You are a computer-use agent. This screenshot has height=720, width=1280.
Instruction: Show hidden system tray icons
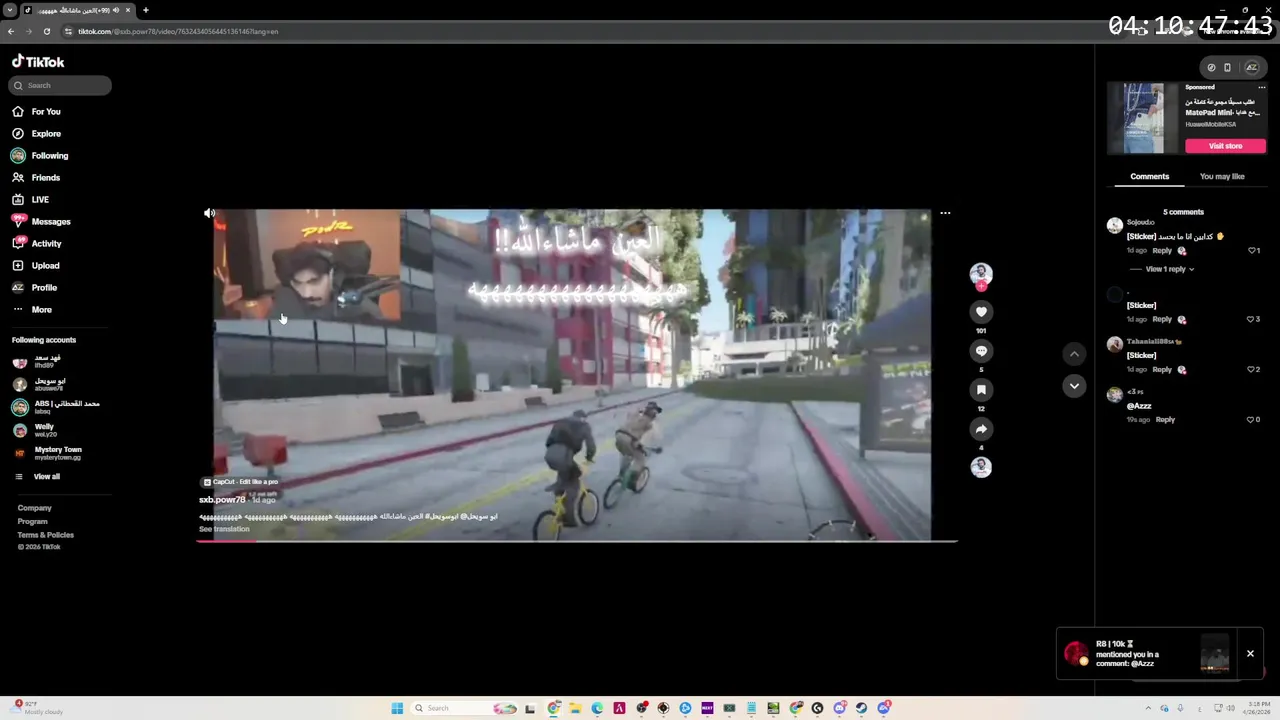[x=1149, y=708]
